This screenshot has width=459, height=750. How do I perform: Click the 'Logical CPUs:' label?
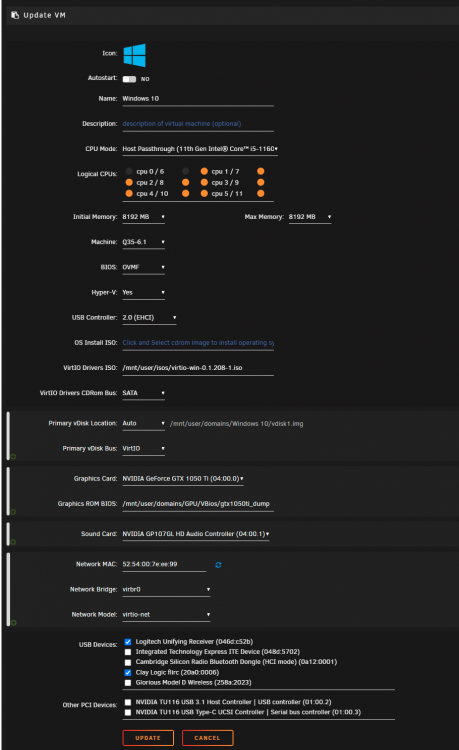pos(97,174)
